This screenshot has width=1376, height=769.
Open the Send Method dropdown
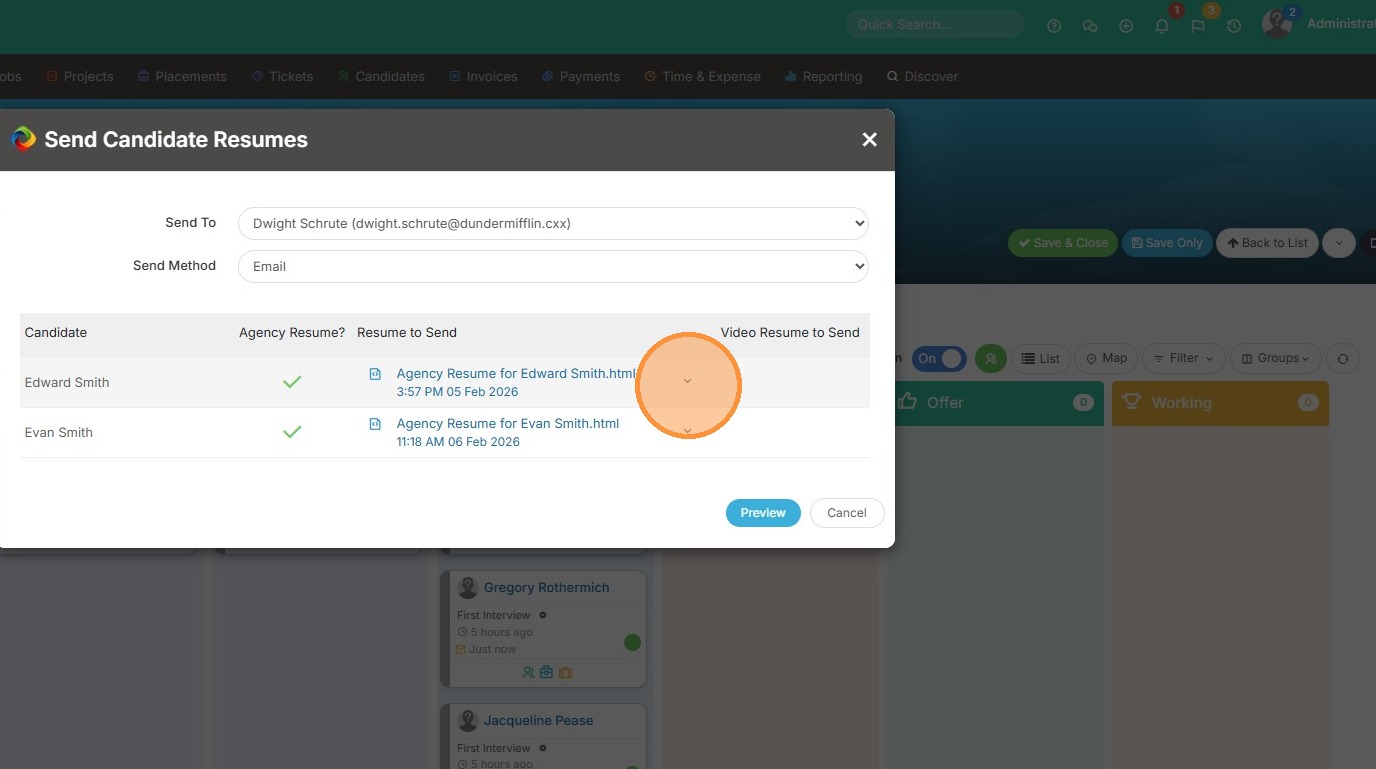coord(553,267)
